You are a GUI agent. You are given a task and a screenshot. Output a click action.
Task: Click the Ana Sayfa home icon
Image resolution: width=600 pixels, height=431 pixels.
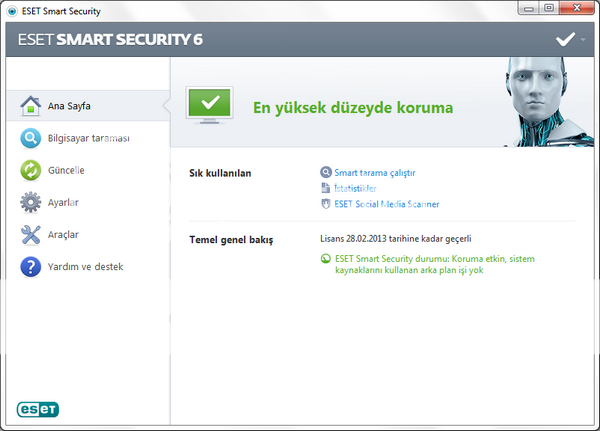pyautogui.click(x=30, y=105)
